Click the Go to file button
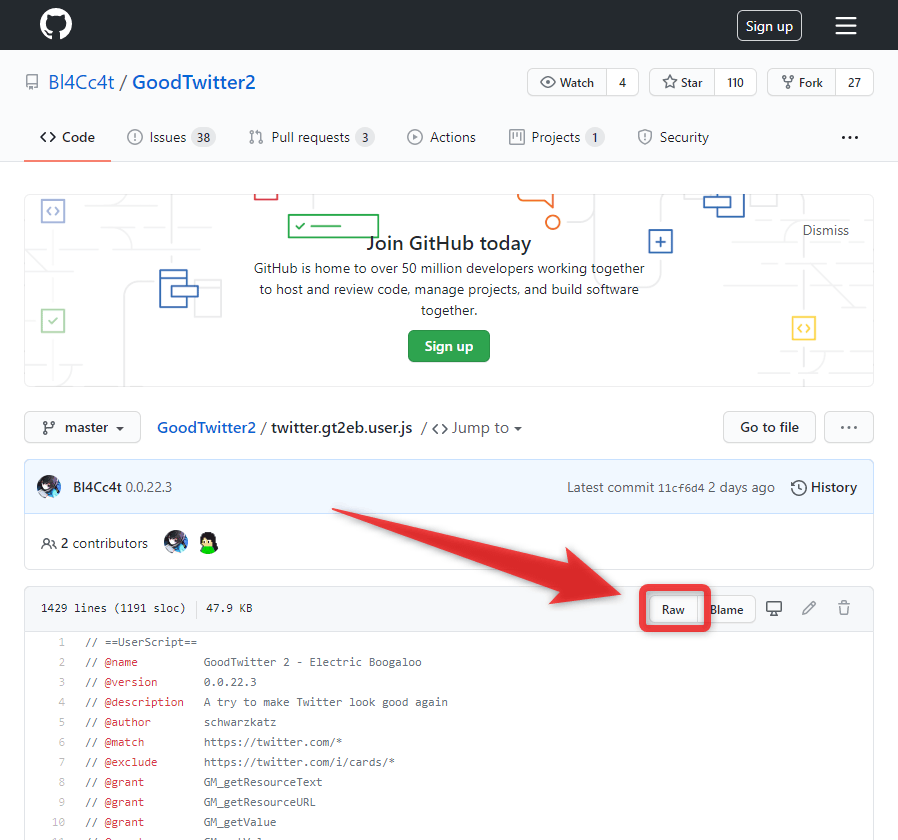 coord(769,427)
